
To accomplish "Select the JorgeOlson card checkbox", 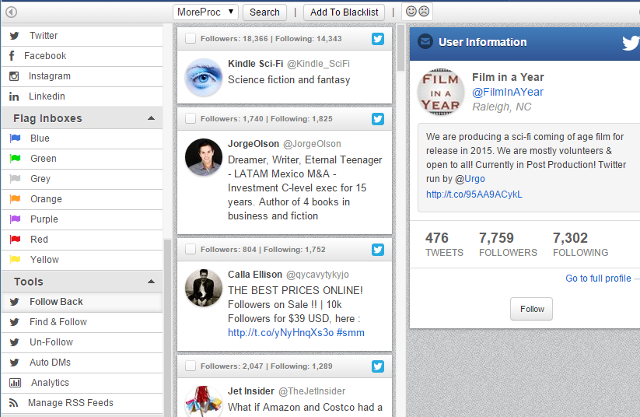I will click(190, 118).
